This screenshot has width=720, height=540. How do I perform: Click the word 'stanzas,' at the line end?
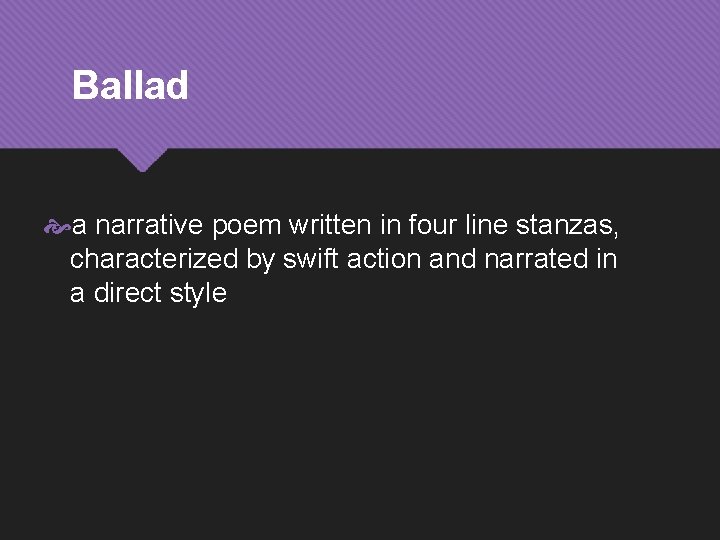coord(568,227)
